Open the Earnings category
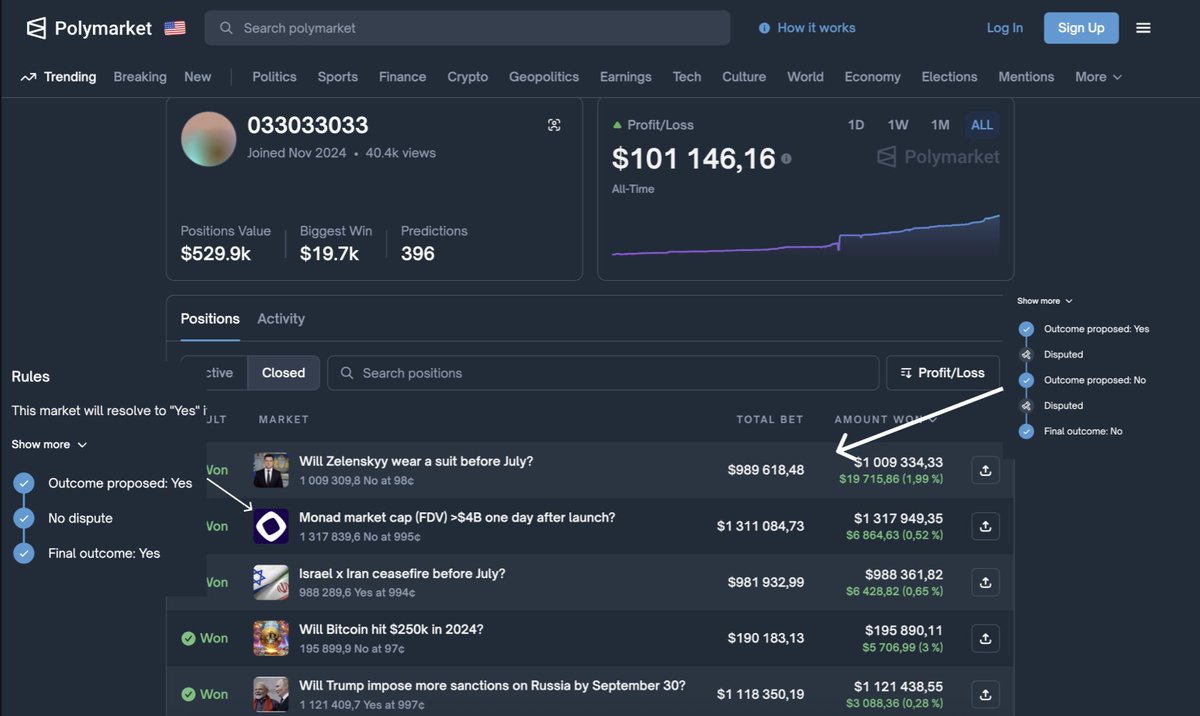 [x=626, y=77]
